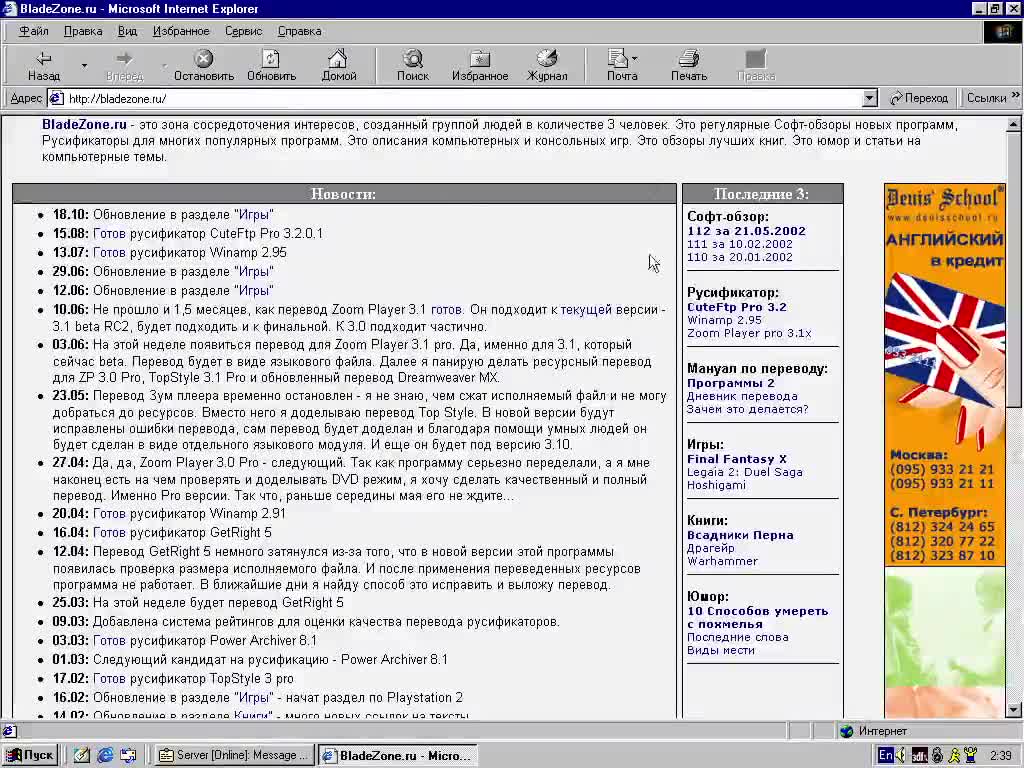Click the Print (Печать) toolbar icon

(x=688, y=66)
